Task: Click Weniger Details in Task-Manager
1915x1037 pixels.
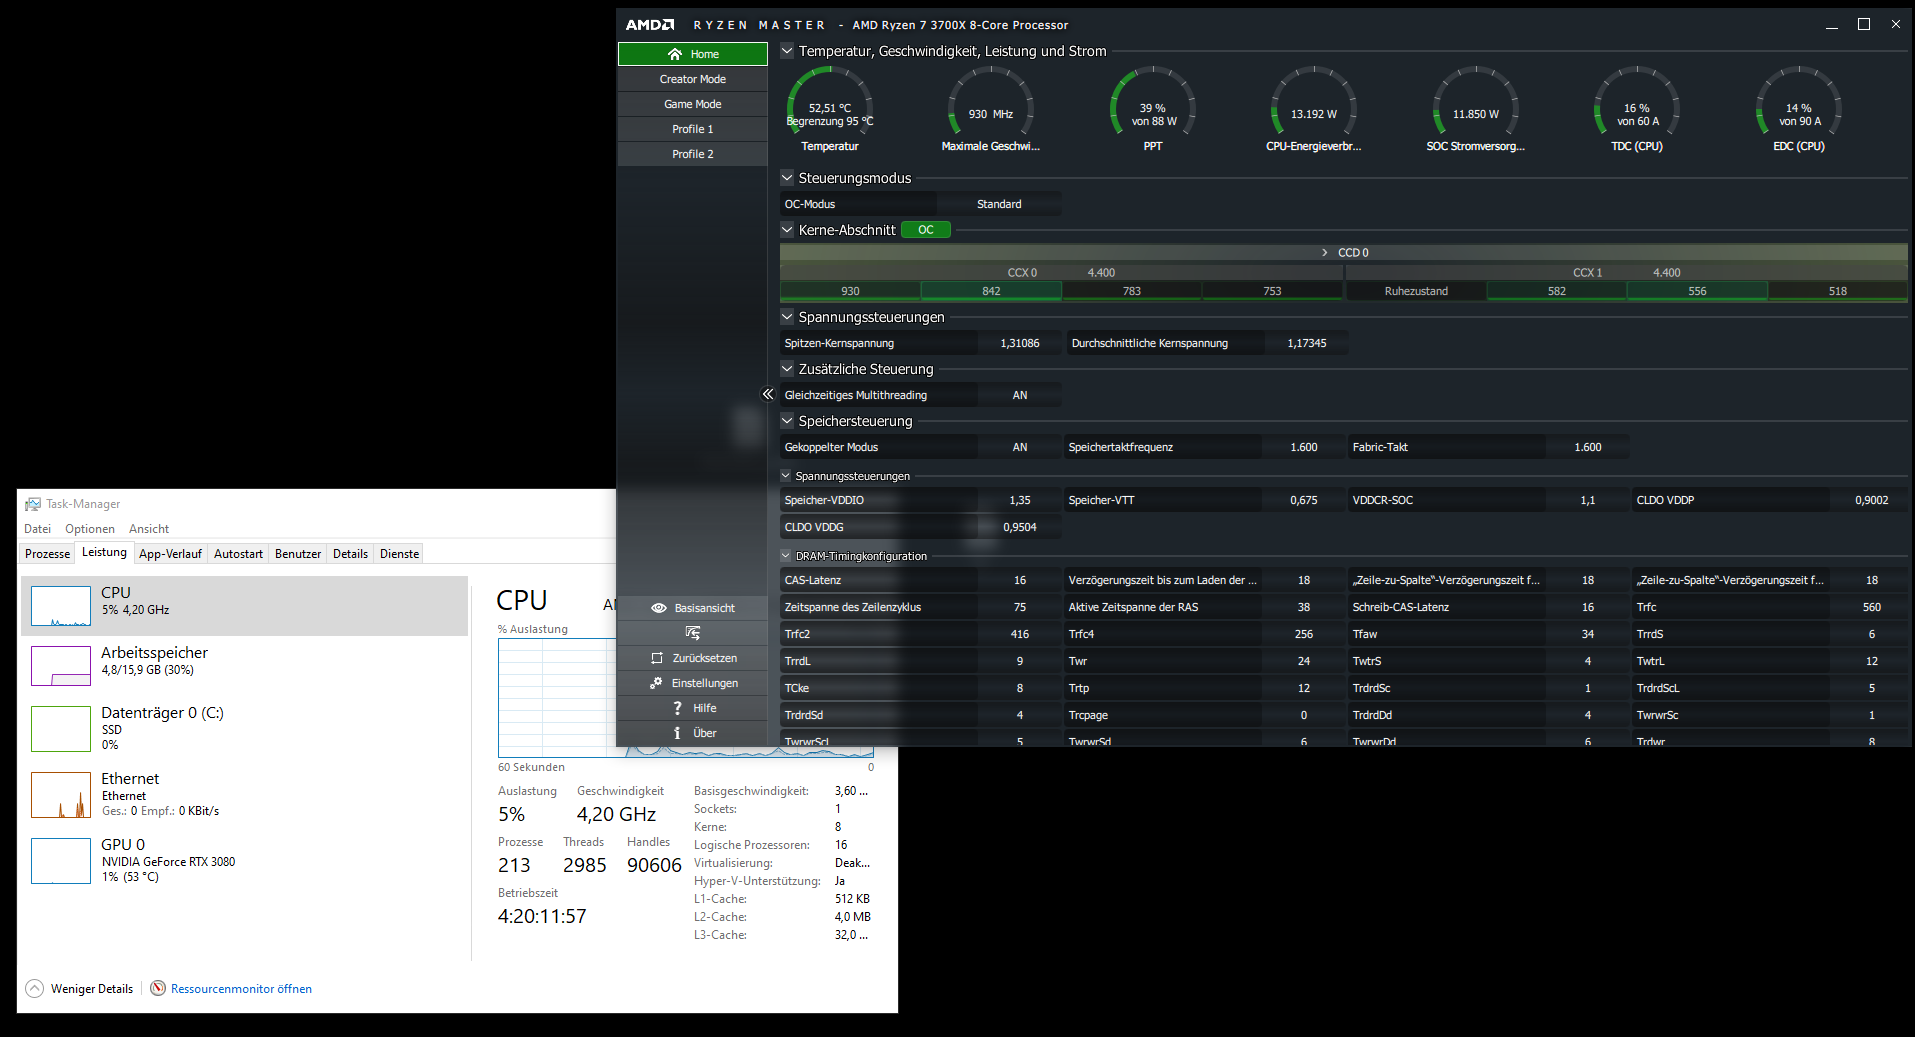Action: pos(80,989)
